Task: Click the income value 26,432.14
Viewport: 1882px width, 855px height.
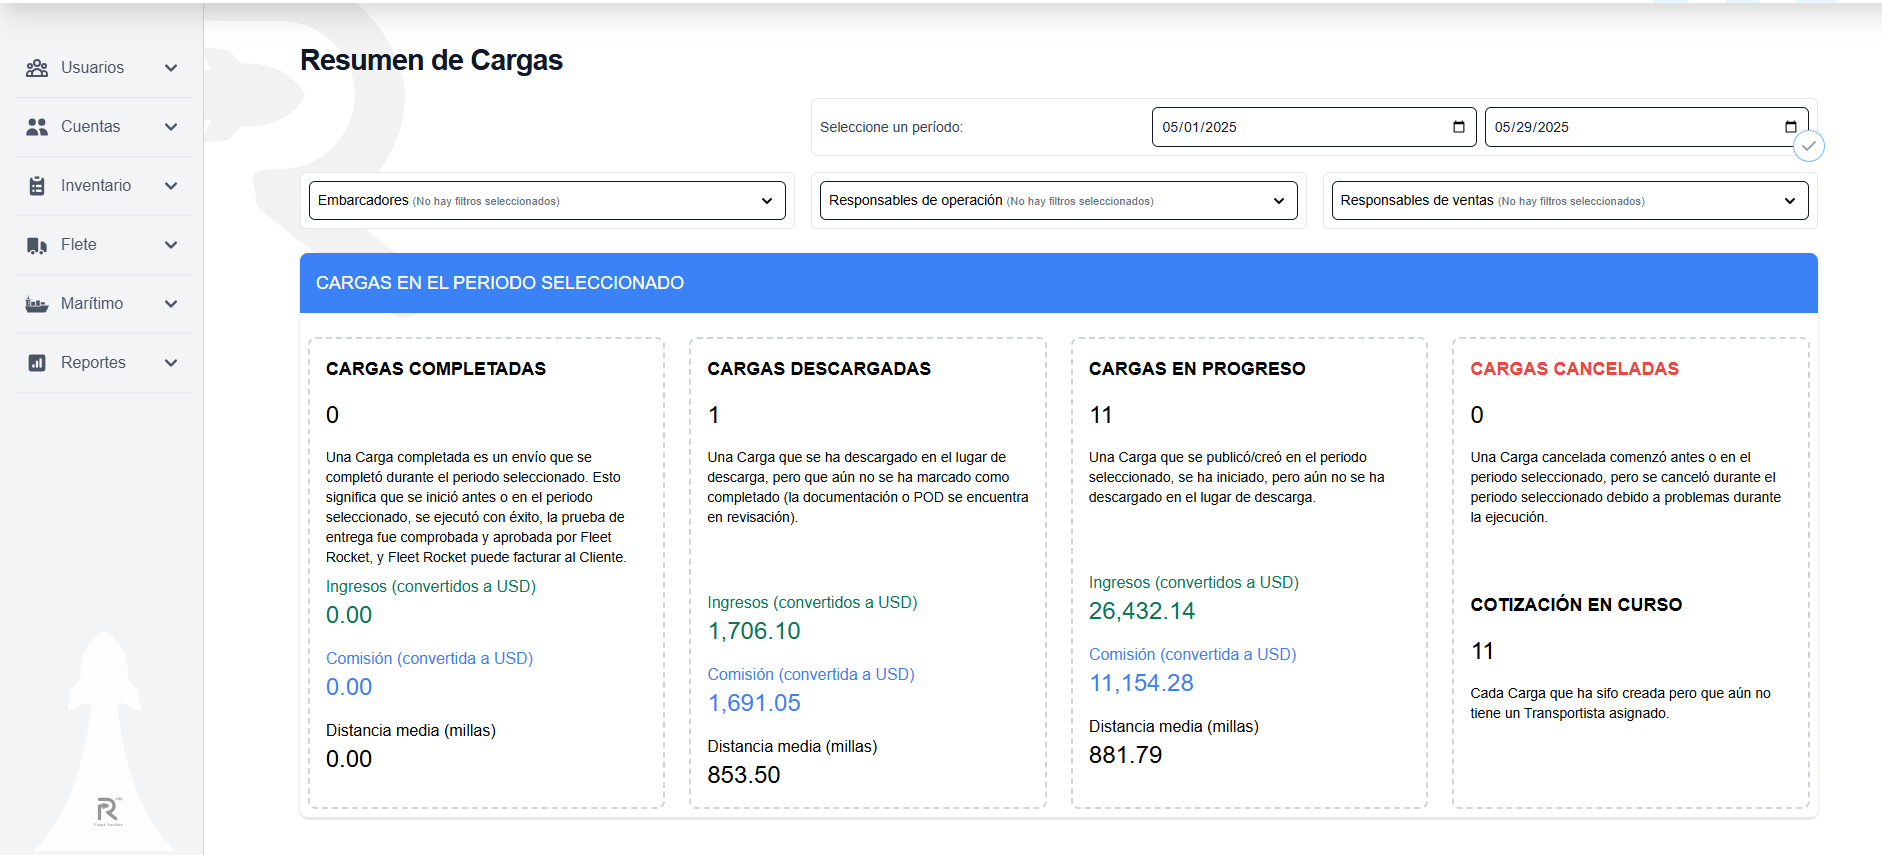Action: [x=1142, y=611]
